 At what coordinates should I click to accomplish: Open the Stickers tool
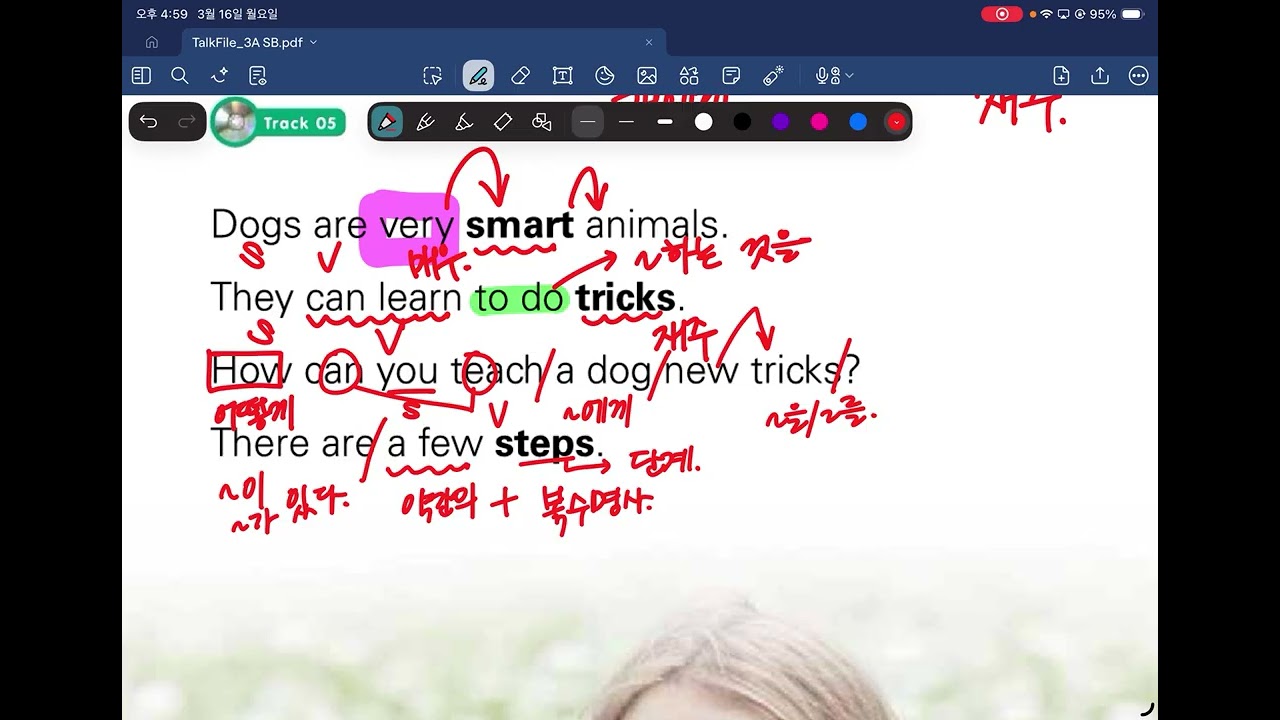[x=605, y=76]
